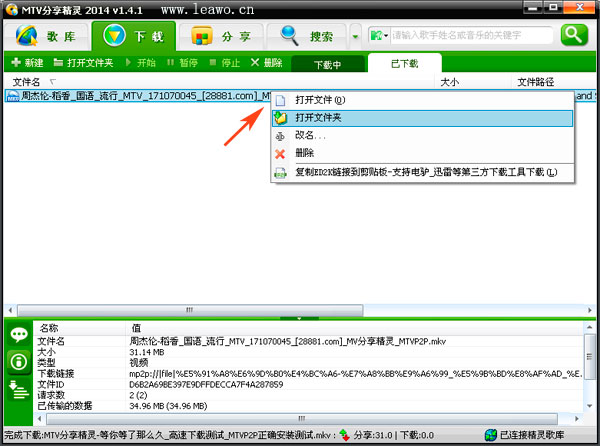This screenshot has height=446, width=600.
Task: Open the 搜索 search tab
Action: 307,36
